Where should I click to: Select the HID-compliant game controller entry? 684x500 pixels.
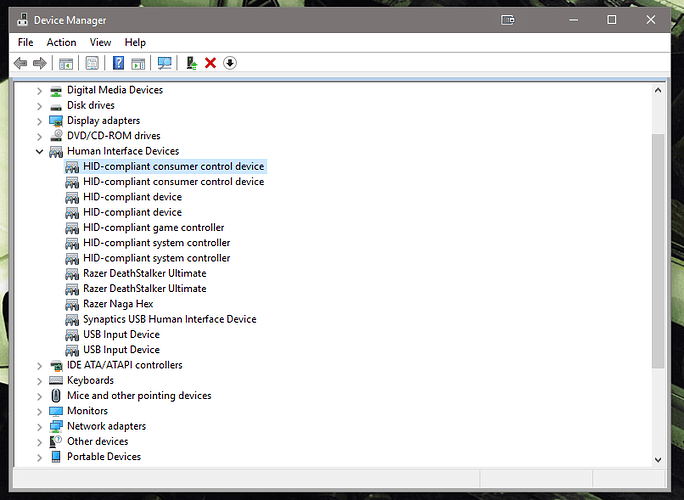[x=153, y=227]
